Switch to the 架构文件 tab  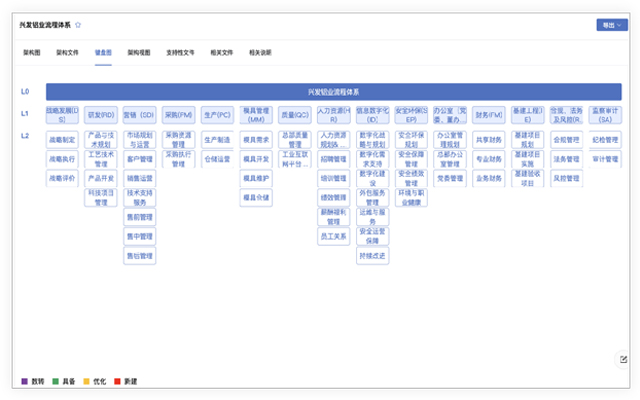(x=67, y=52)
